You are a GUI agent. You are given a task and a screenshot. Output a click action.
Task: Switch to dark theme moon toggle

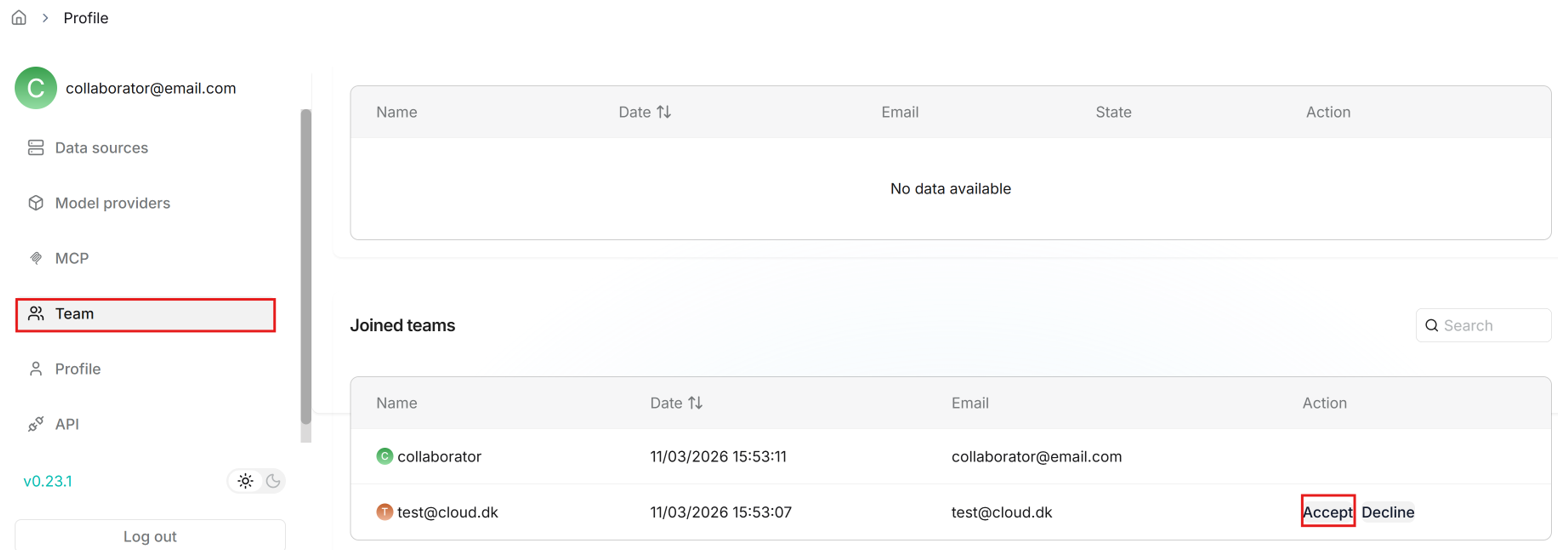coord(272,481)
